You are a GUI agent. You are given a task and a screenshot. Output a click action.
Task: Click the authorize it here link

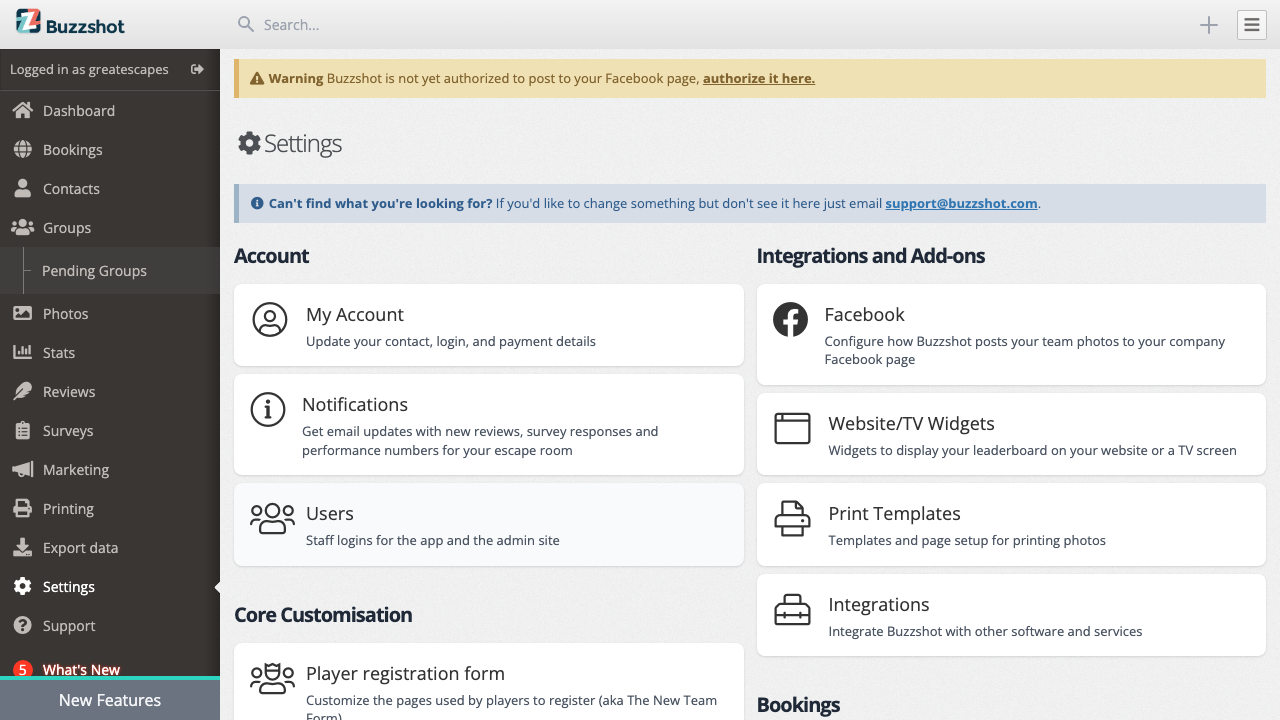coord(758,78)
